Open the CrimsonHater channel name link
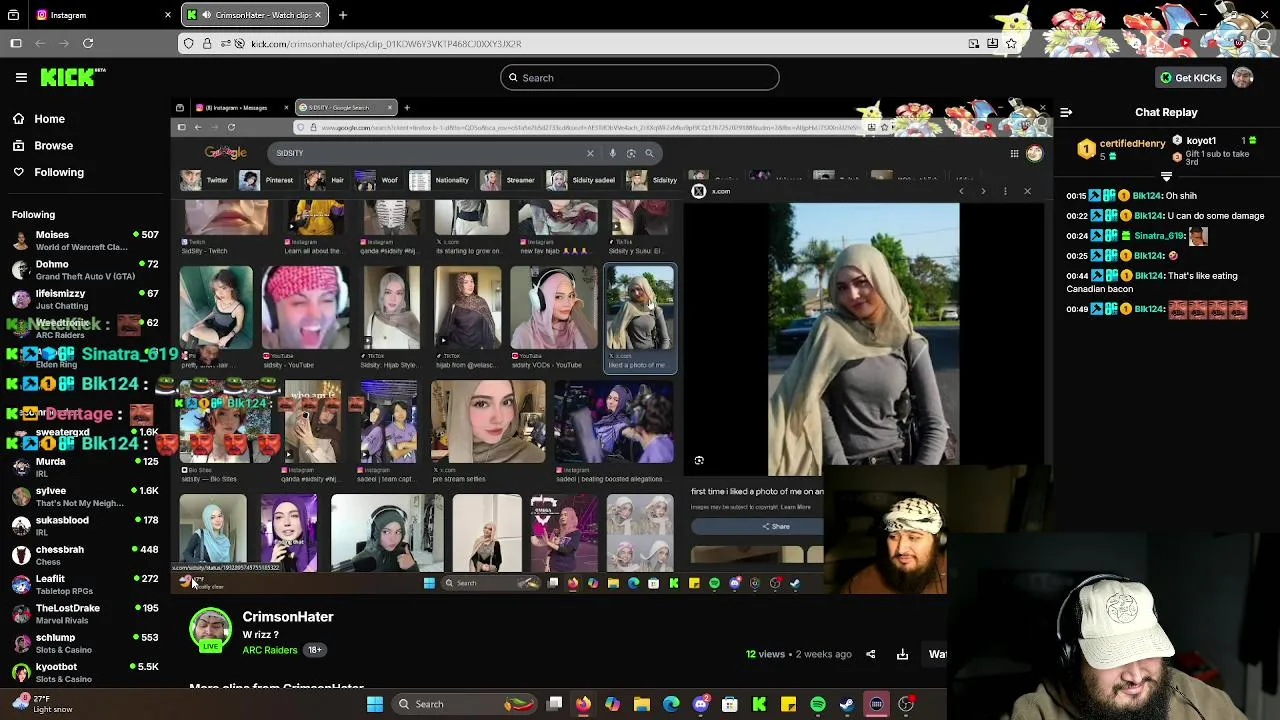The image size is (1280, 720). [288, 617]
